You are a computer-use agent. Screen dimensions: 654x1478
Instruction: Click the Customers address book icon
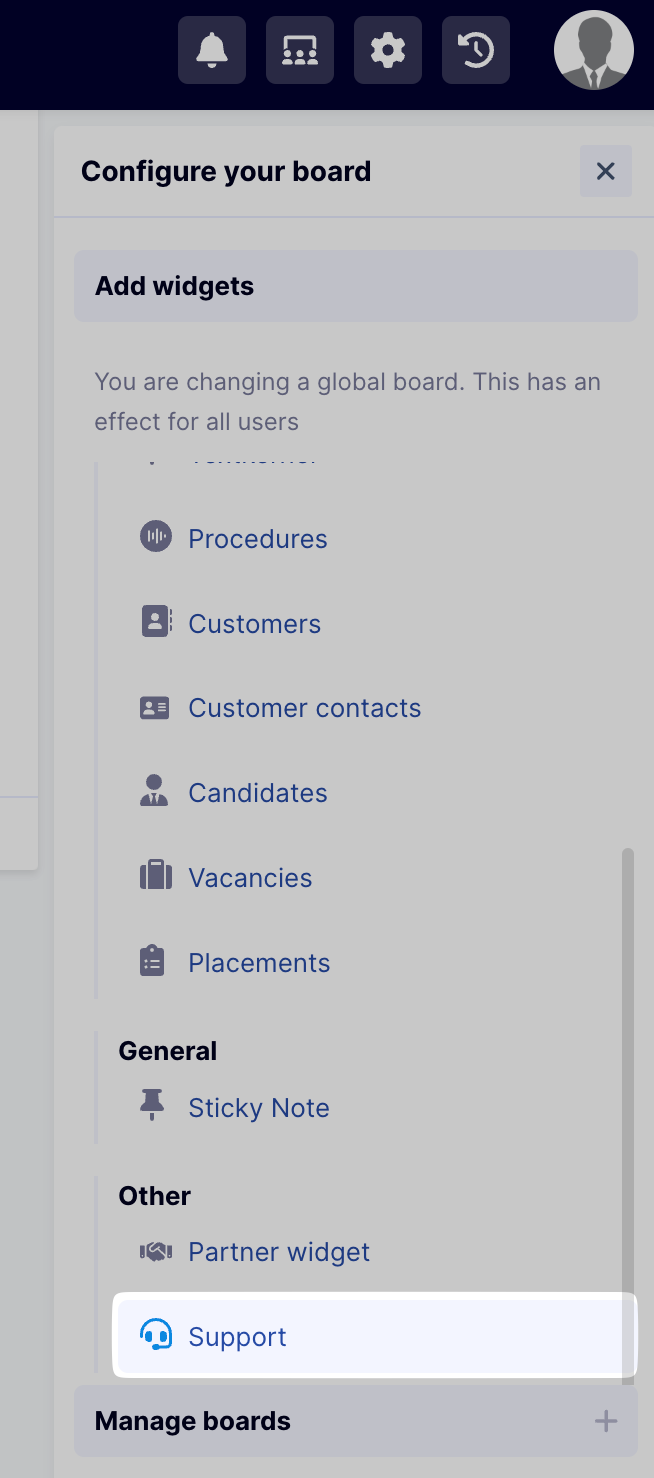155,623
